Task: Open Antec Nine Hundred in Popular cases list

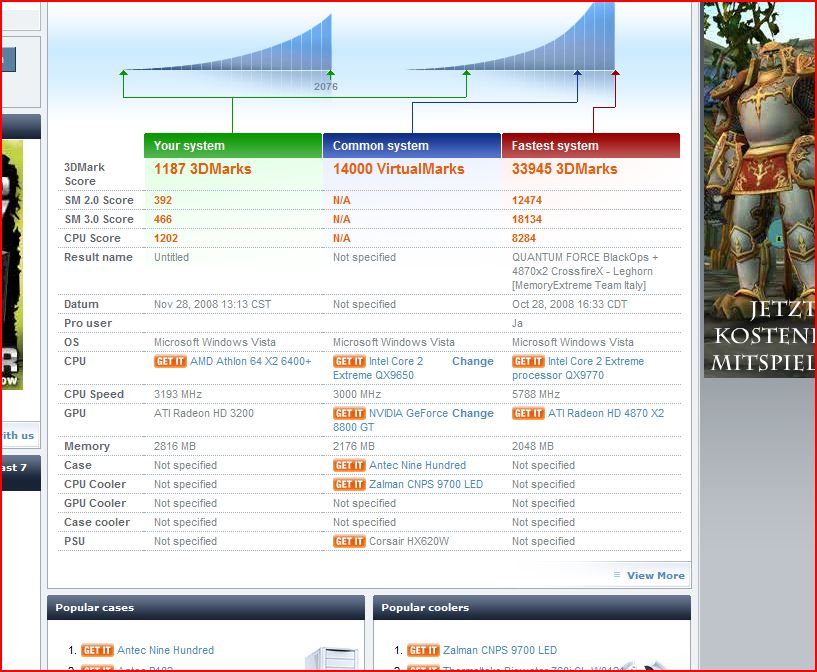Action: [166, 651]
